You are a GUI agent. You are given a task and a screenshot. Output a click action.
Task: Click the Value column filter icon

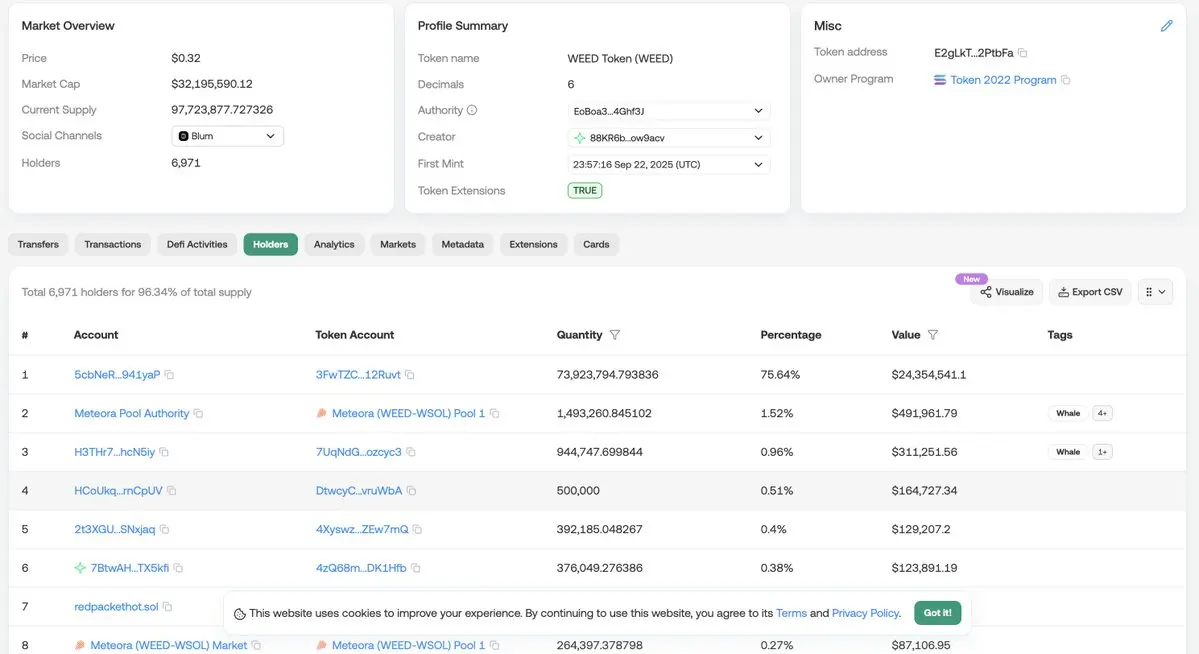click(933, 335)
